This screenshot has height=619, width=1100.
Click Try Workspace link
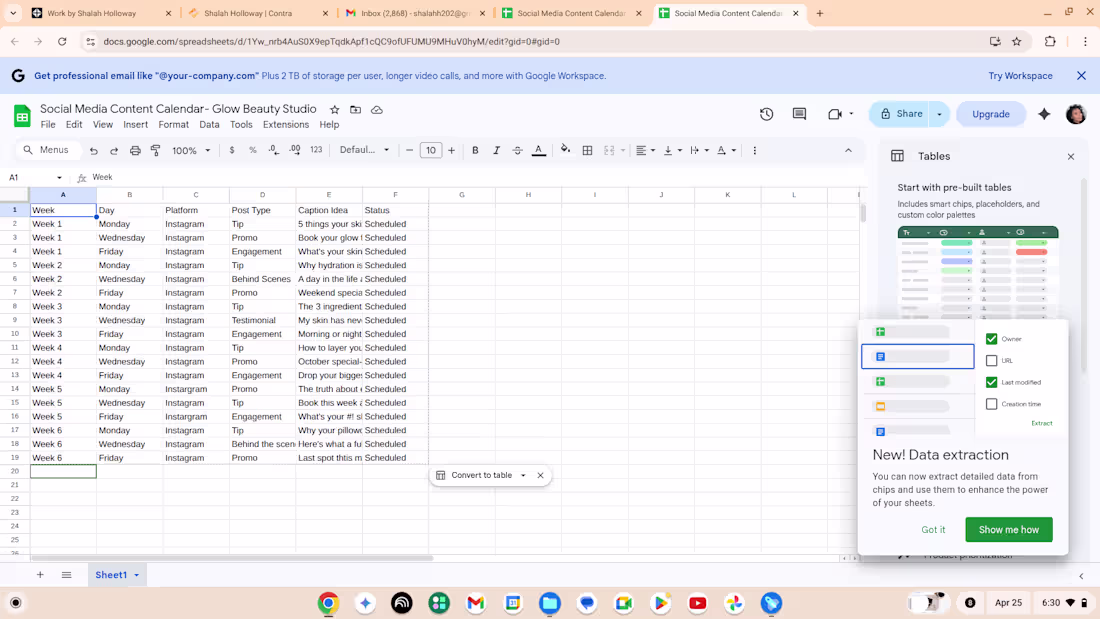click(1020, 76)
